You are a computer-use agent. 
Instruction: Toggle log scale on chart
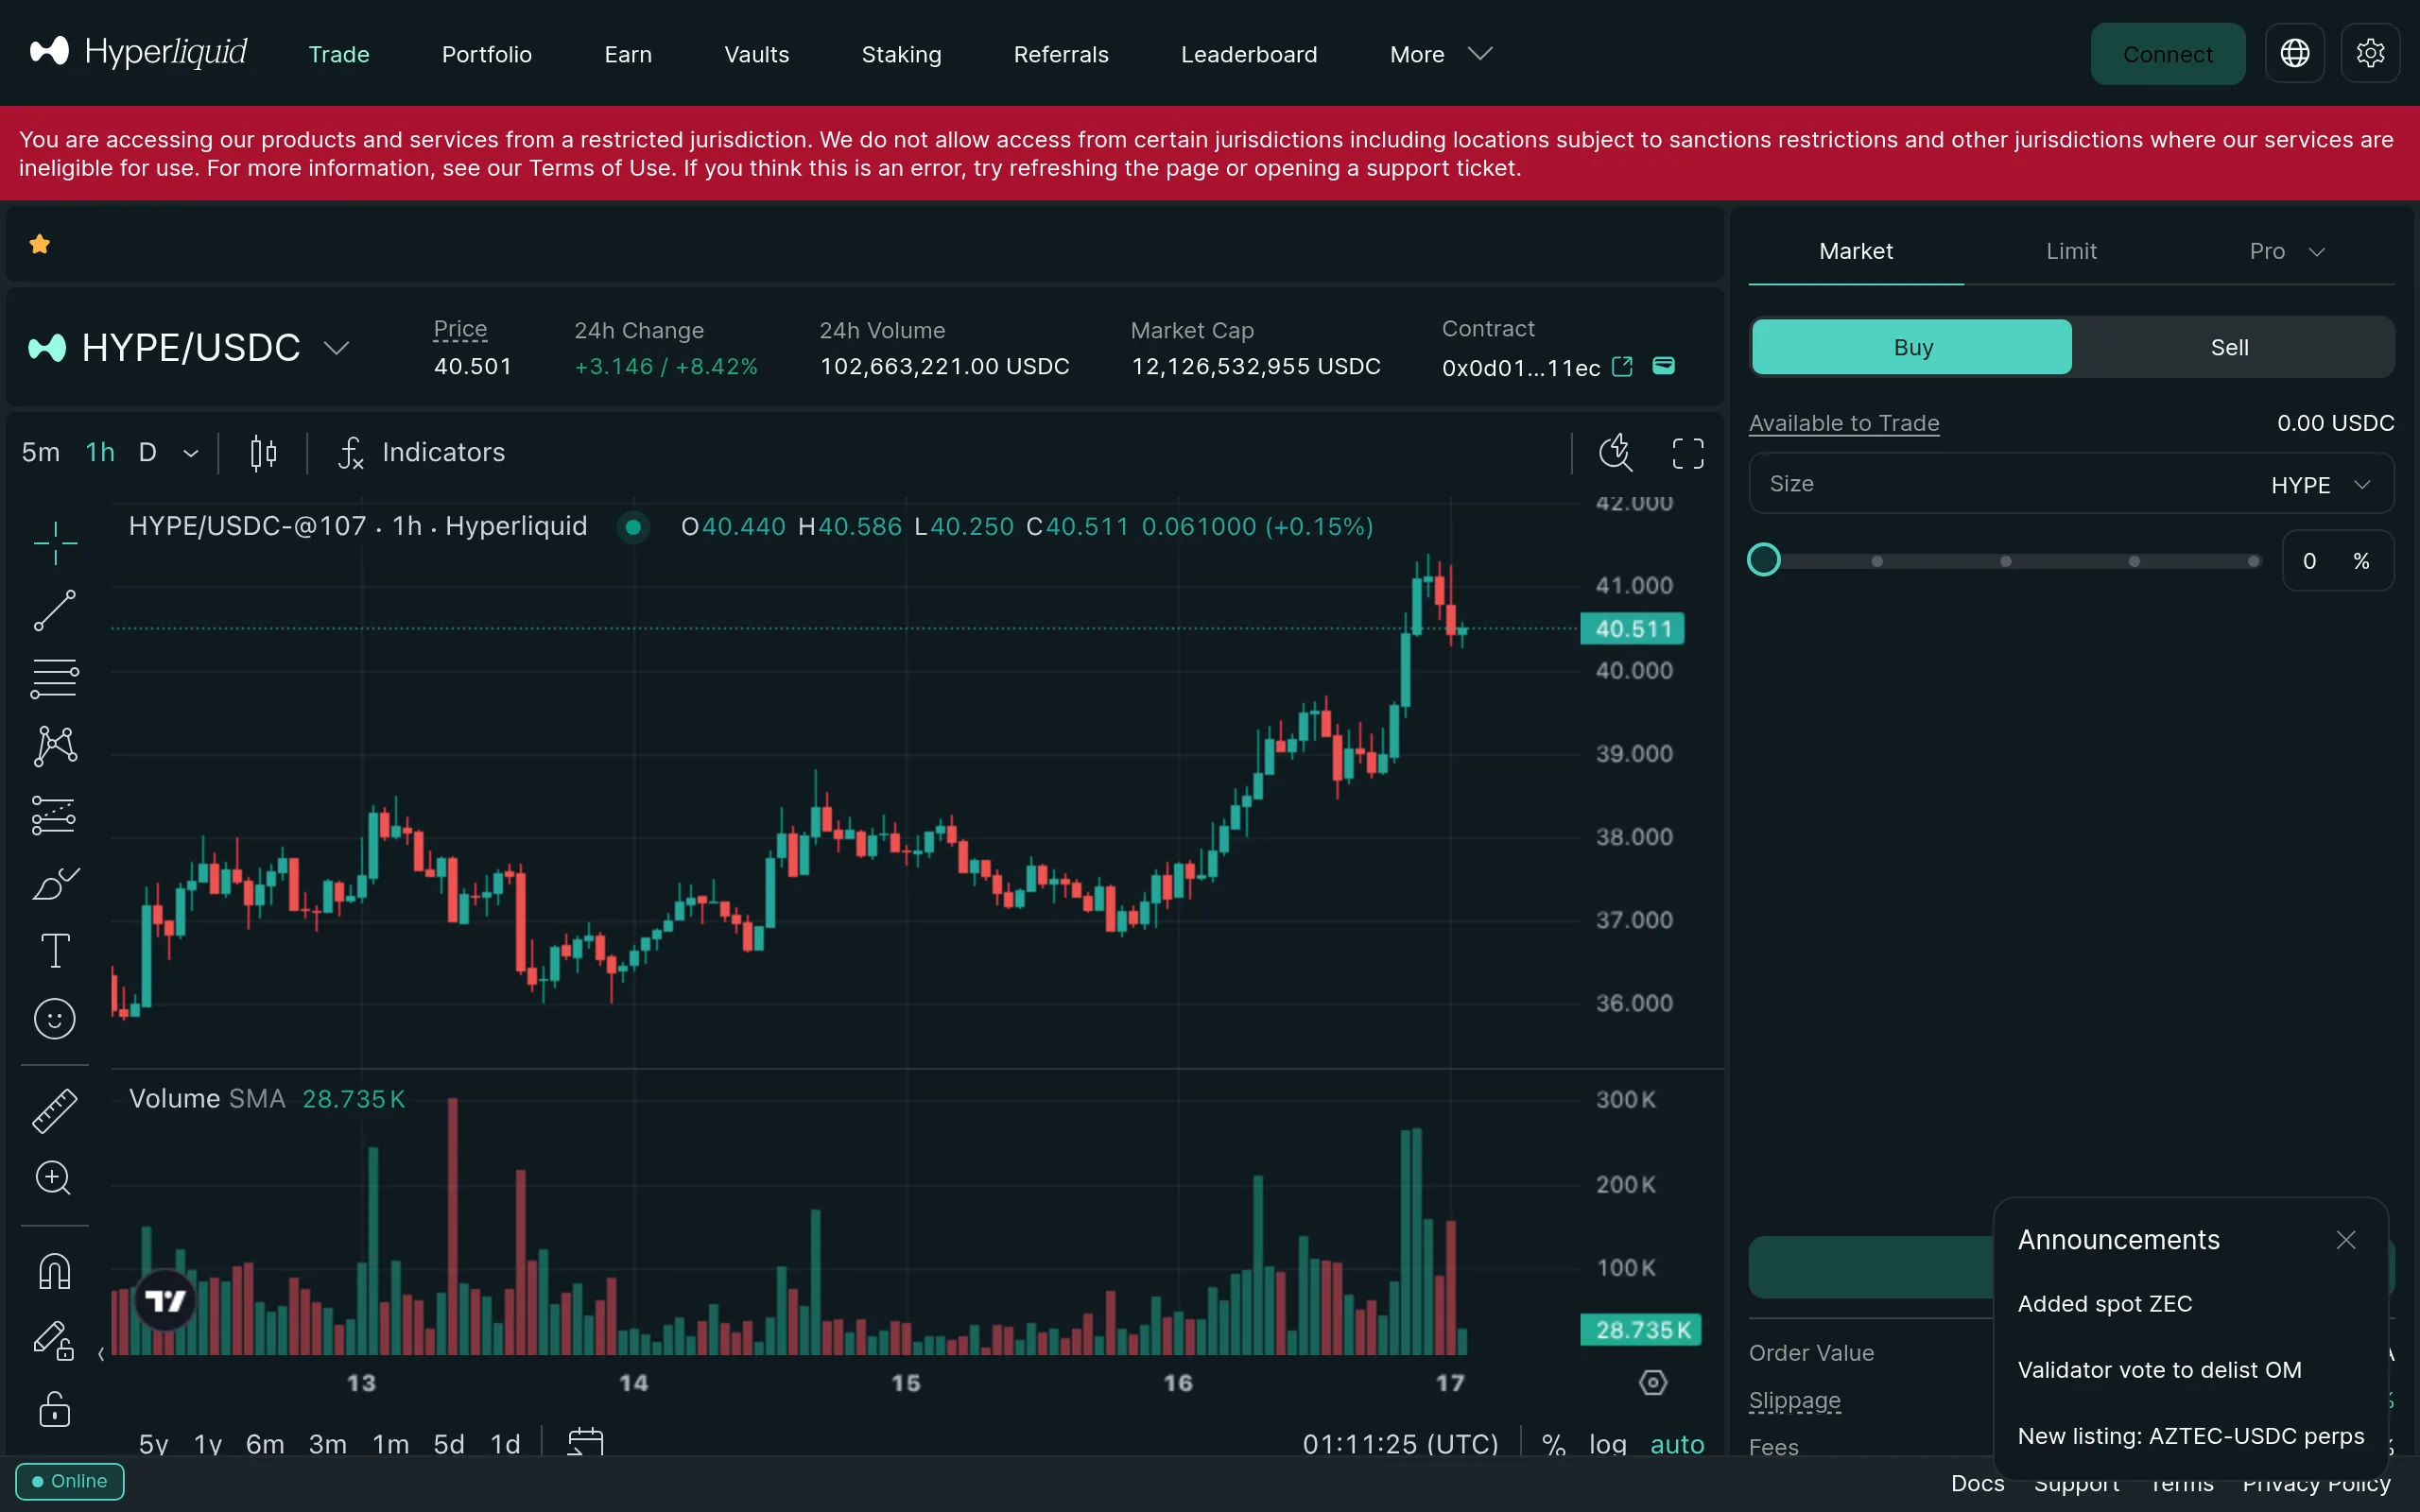(x=1608, y=1444)
